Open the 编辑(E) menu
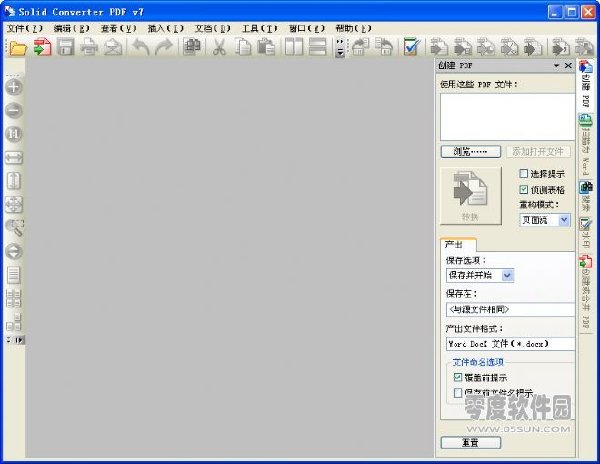Screen dimensions: 600x464 (72, 28)
